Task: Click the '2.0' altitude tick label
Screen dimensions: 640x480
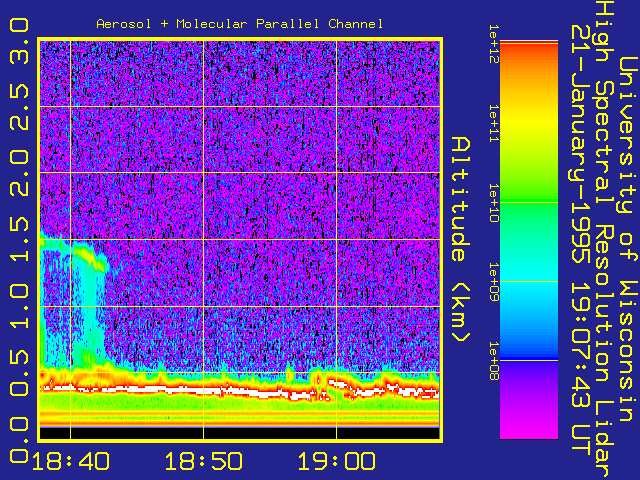Action: [19, 173]
